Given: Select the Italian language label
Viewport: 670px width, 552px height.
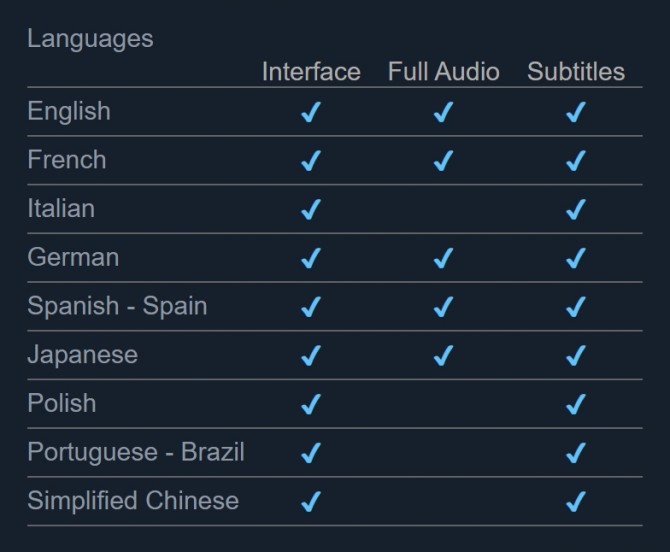Looking at the screenshot, I should coord(61,209).
